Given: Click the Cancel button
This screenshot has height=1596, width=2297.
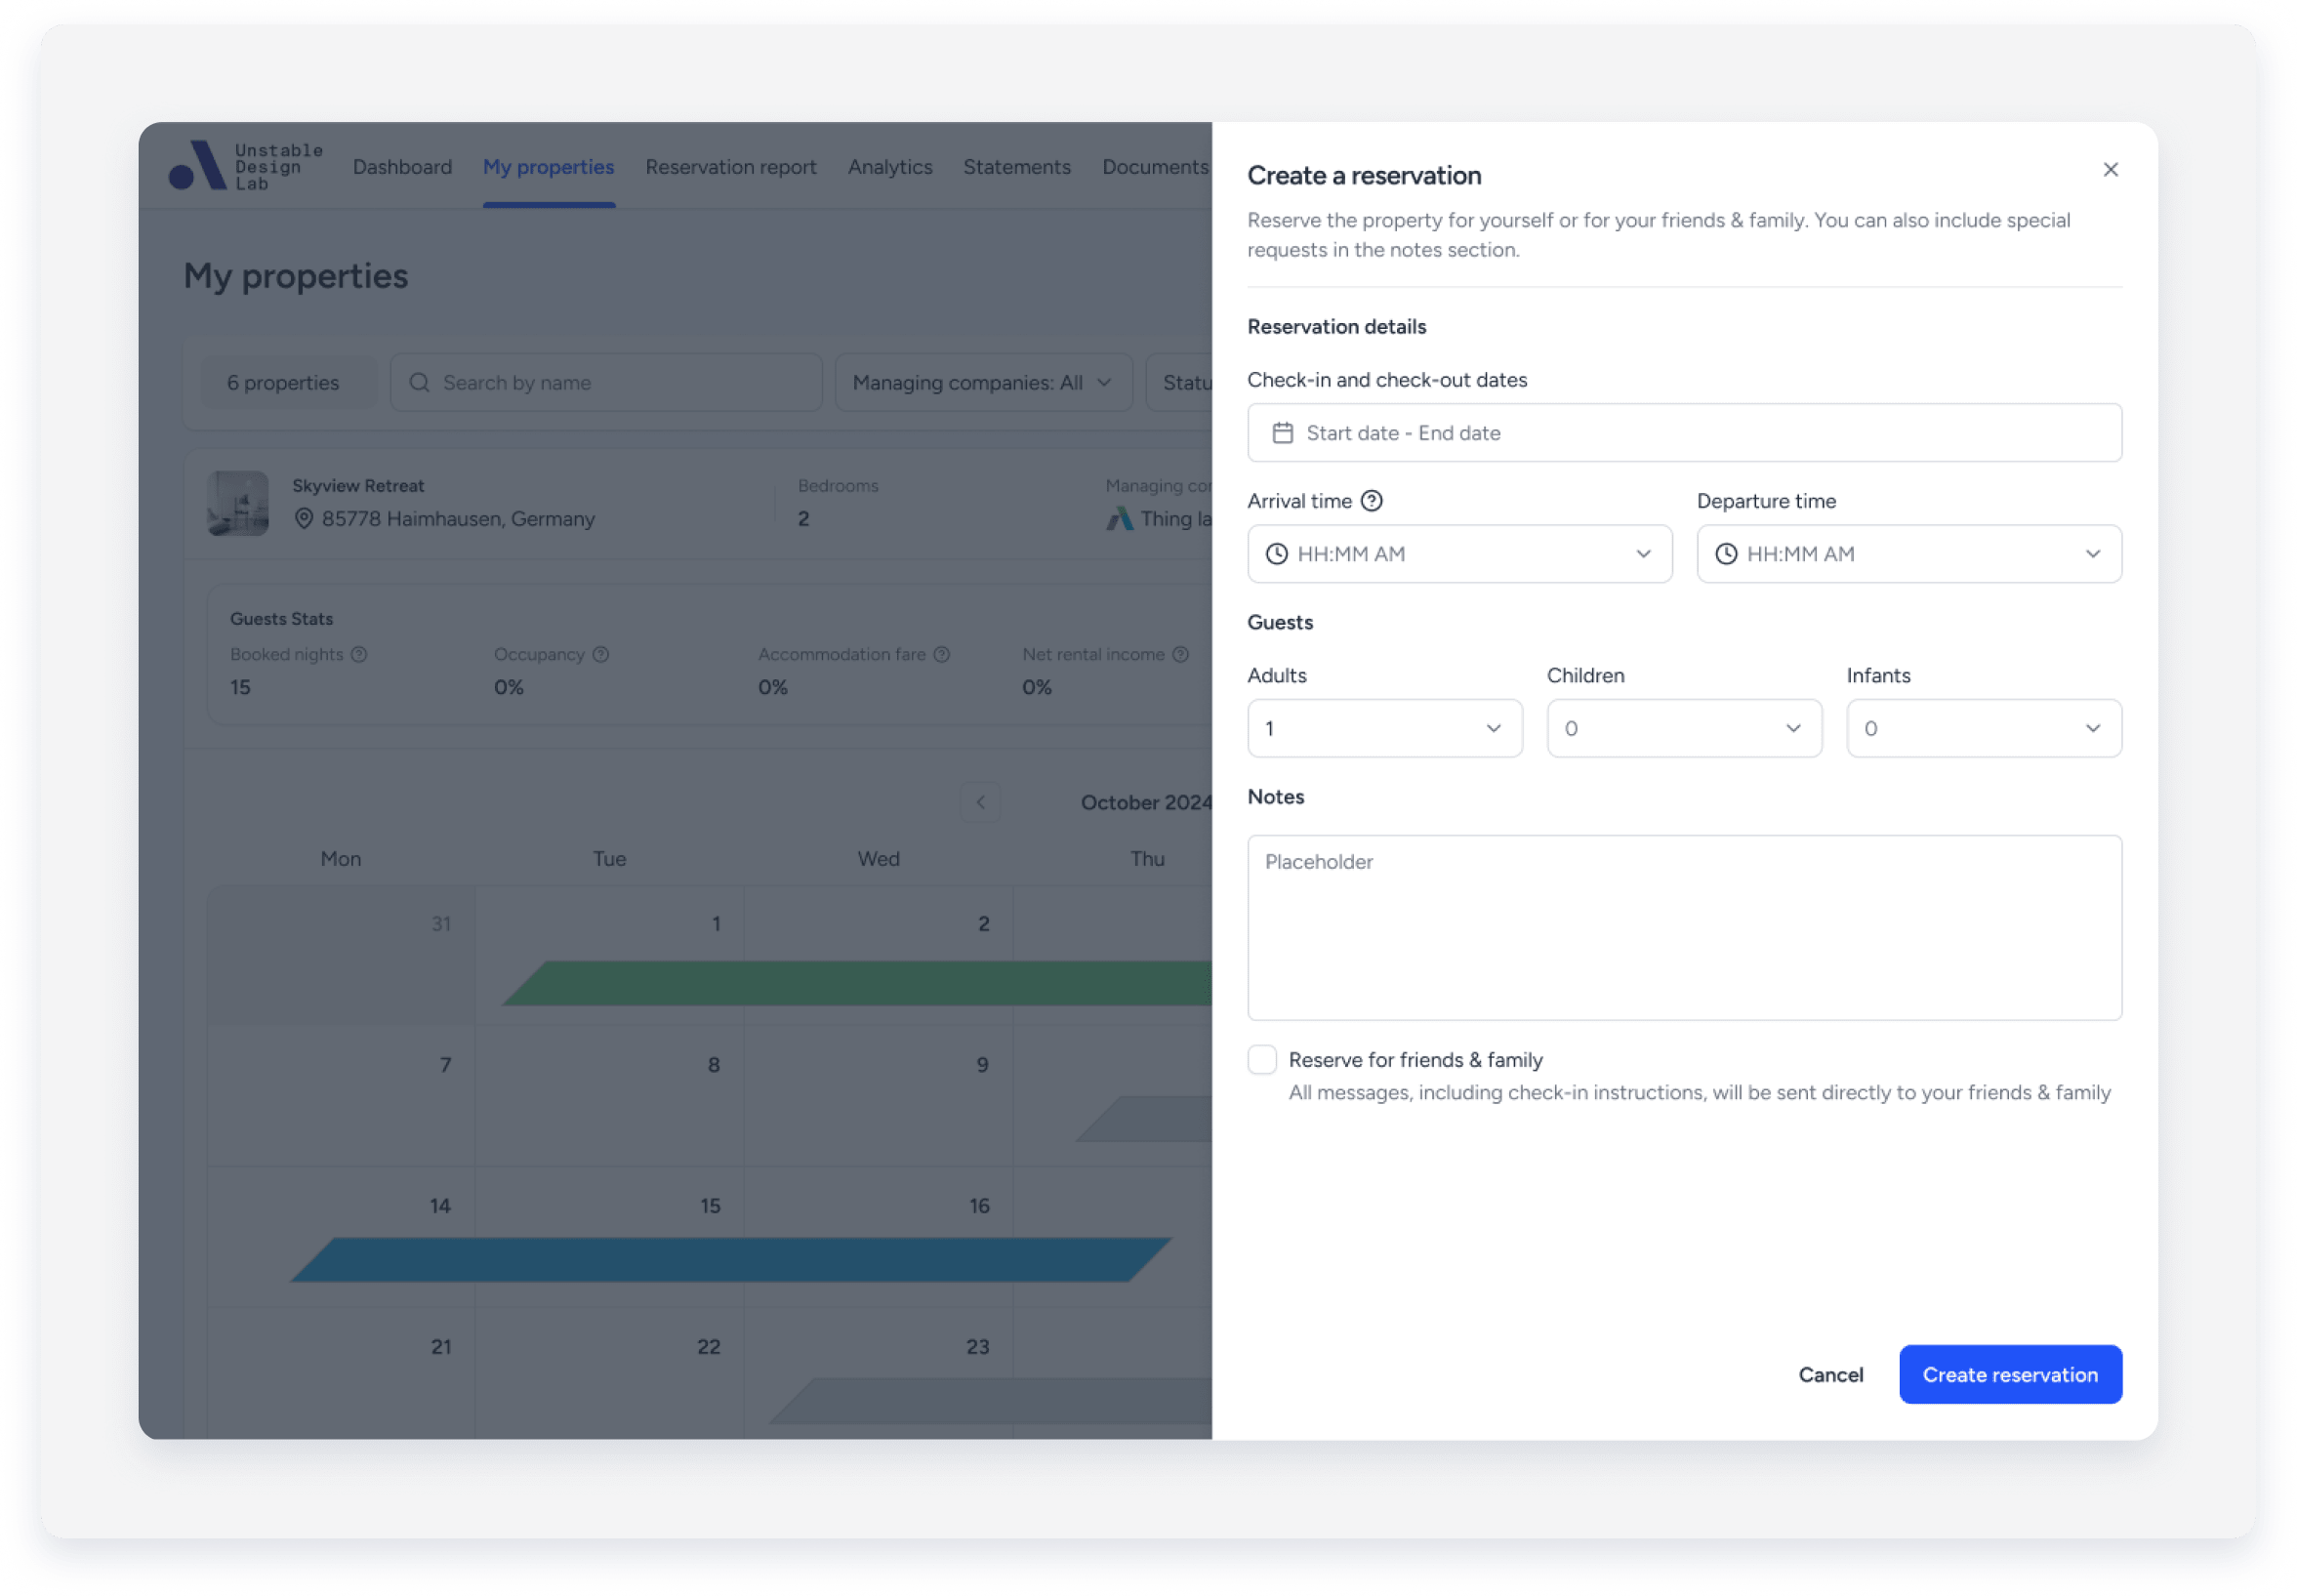Looking at the screenshot, I should 1830,1375.
